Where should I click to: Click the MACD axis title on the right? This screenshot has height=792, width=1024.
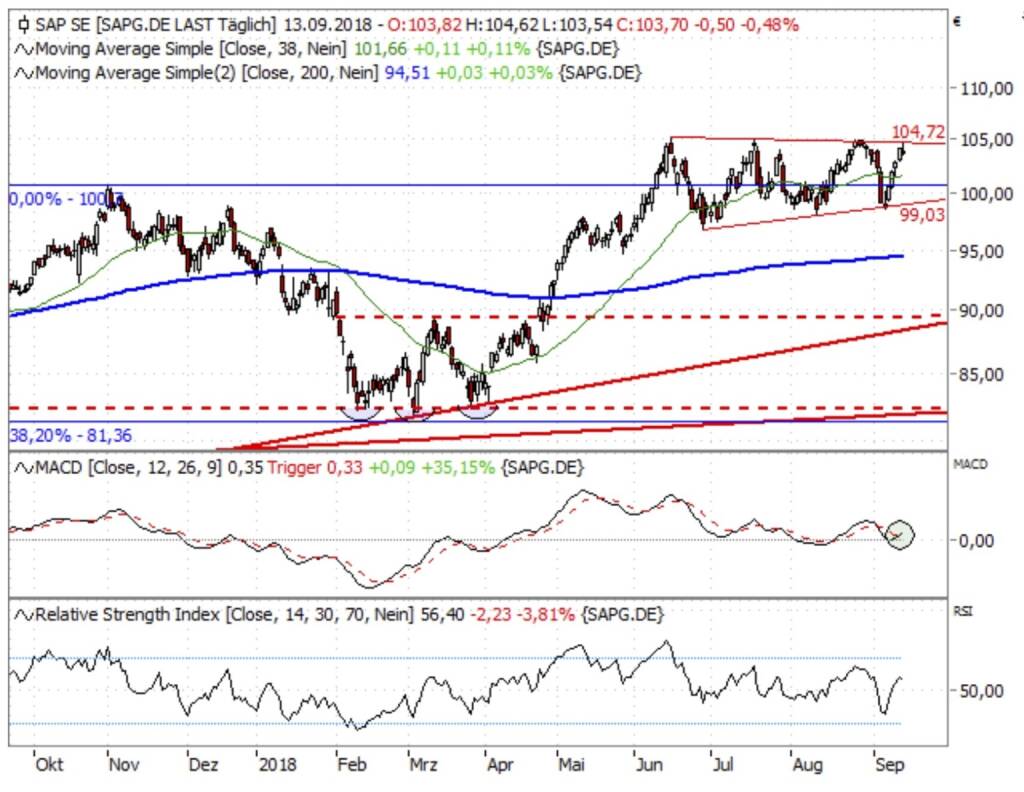[970, 465]
